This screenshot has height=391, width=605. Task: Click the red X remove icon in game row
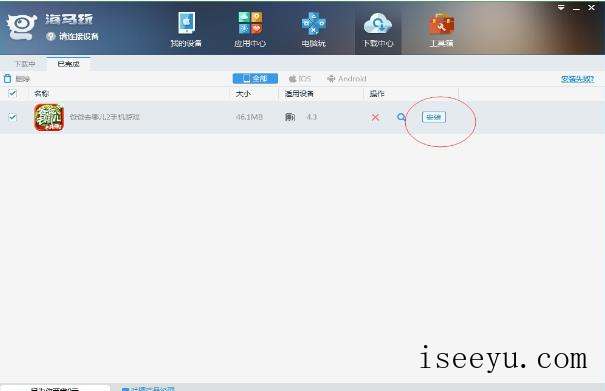pos(375,117)
